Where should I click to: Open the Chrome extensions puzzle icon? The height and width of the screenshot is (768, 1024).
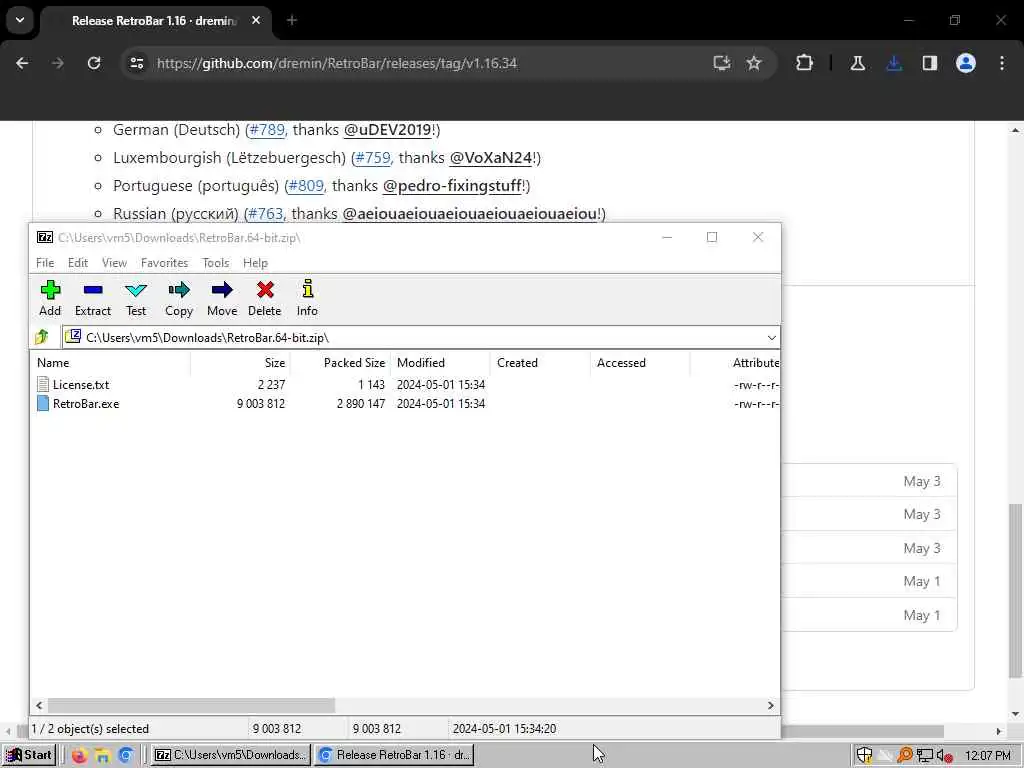click(x=805, y=63)
